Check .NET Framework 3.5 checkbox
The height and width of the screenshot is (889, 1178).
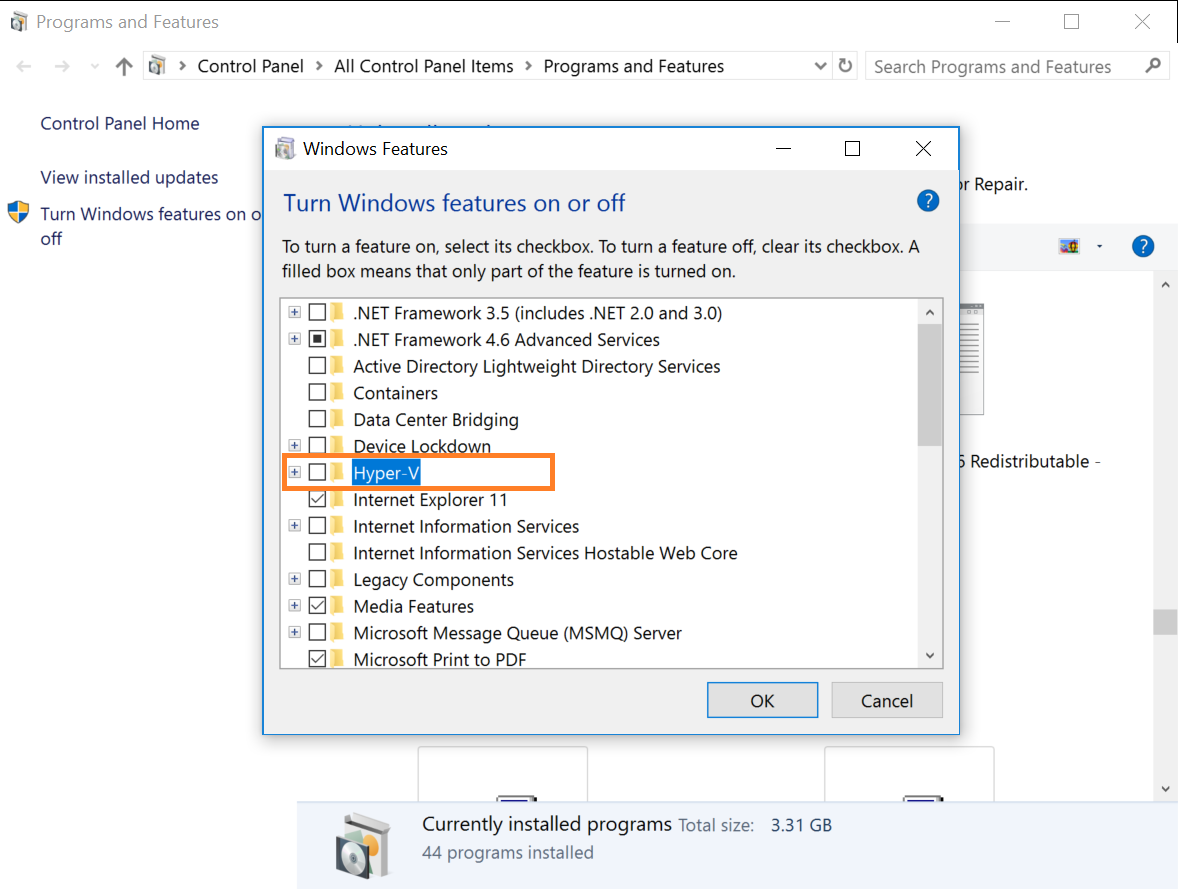(317, 312)
